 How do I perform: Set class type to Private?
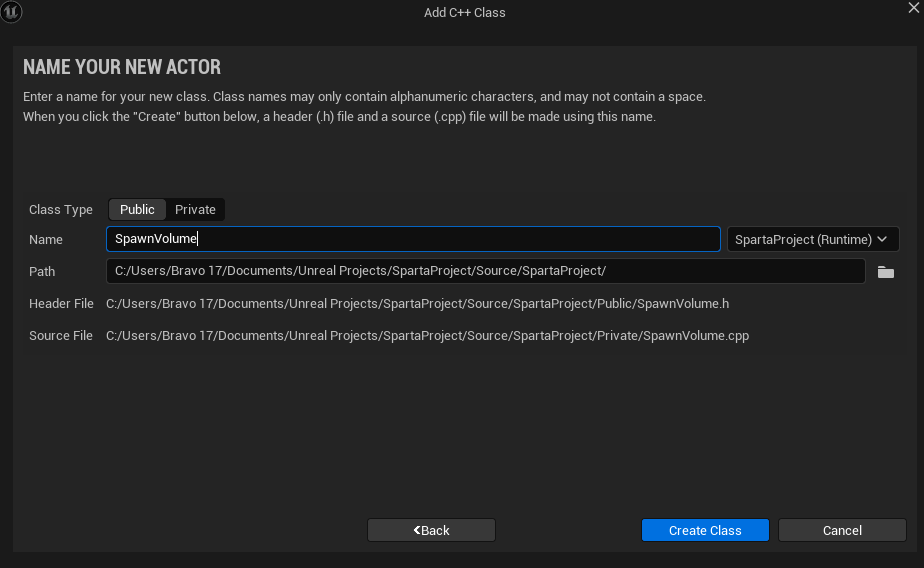point(195,210)
